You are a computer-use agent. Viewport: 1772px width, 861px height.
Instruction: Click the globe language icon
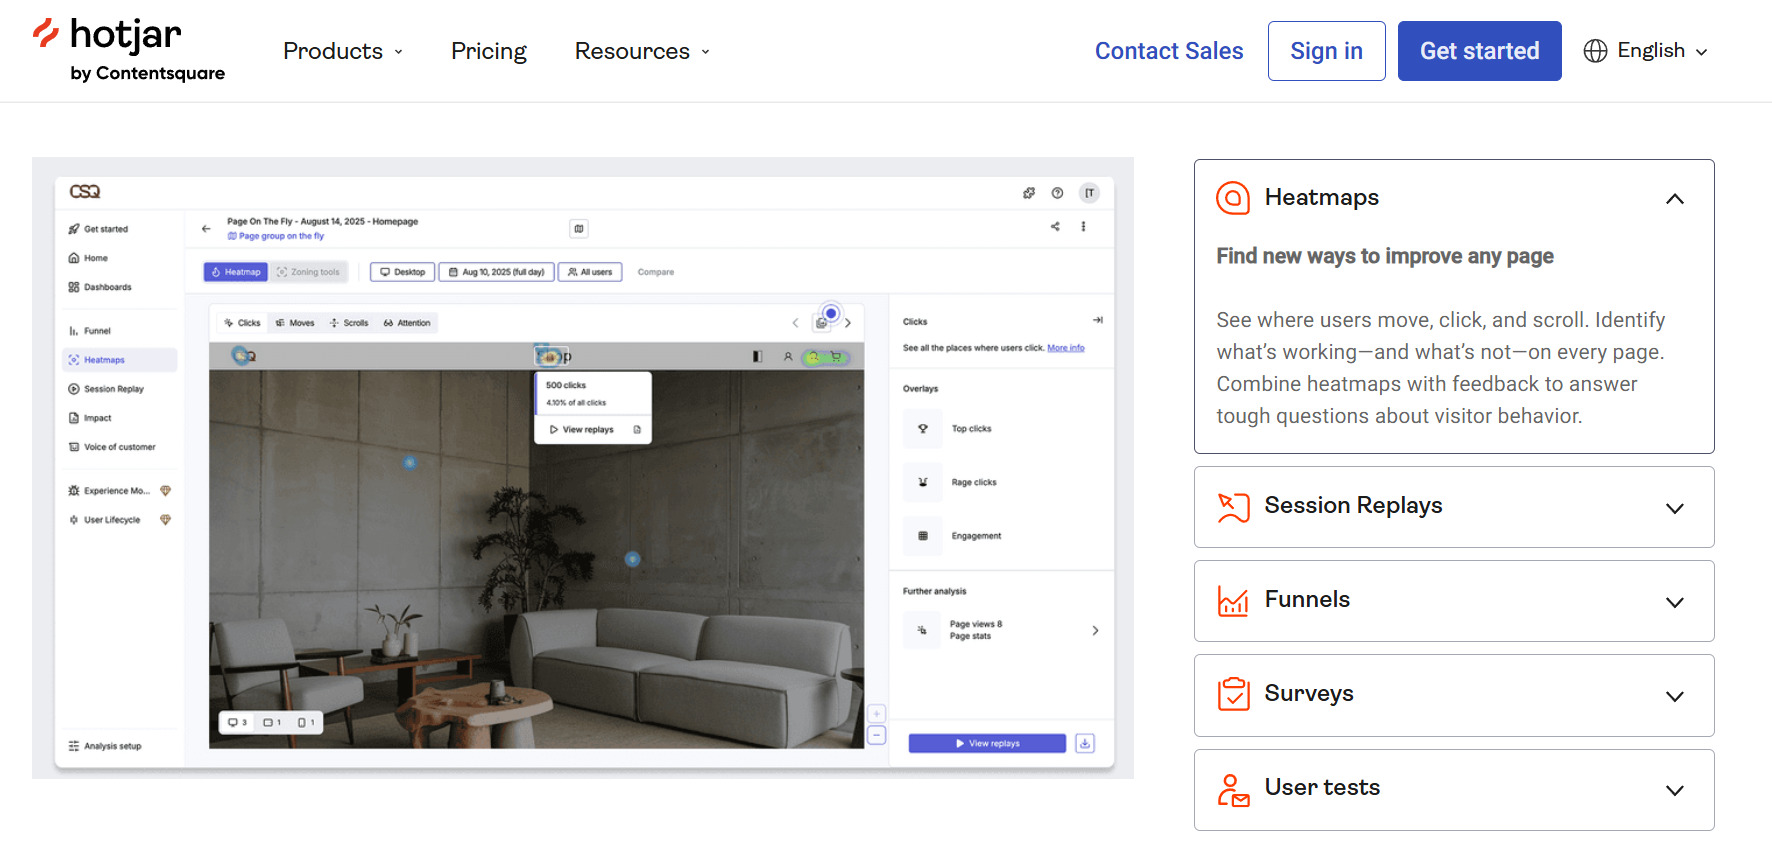pyautogui.click(x=1595, y=51)
